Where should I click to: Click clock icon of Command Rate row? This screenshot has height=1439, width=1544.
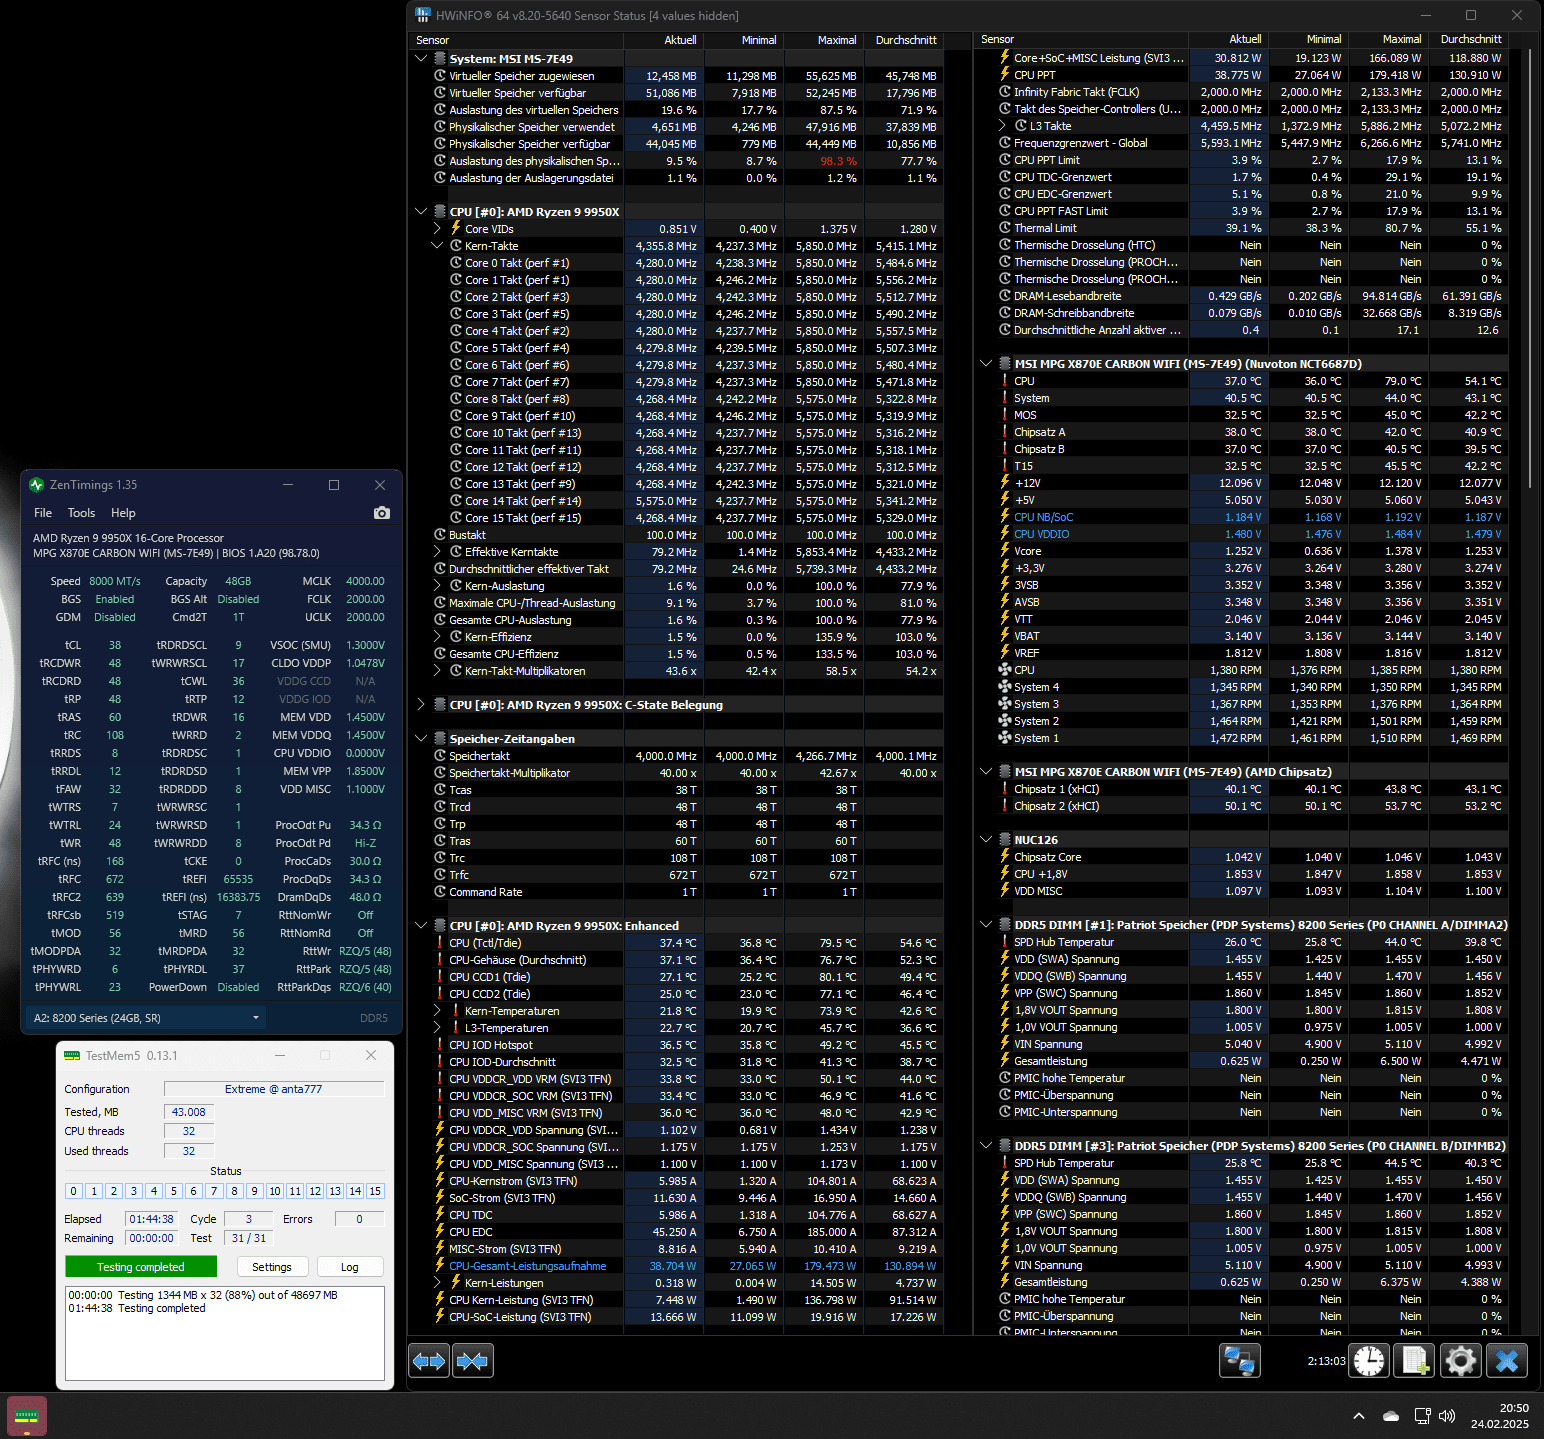pos(440,892)
